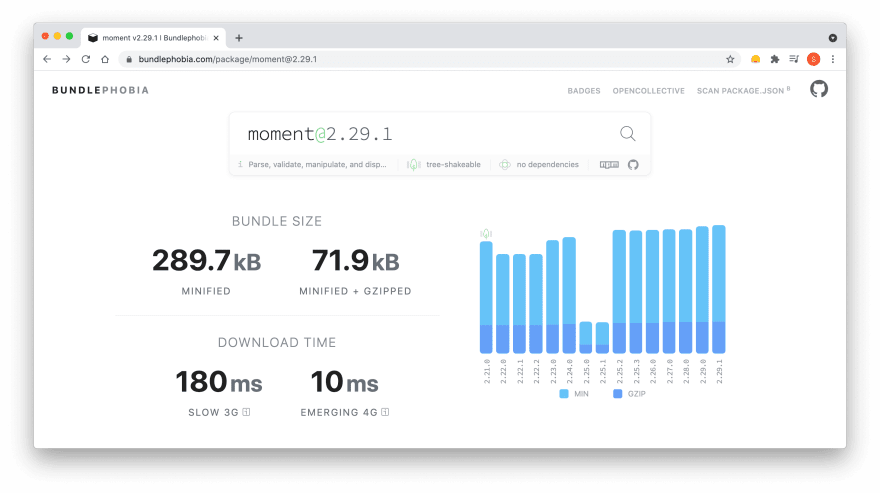Viewport: 880px width, 493px height.
Task: Select the 2.22.2 version bar
Action: click(536, 304)
